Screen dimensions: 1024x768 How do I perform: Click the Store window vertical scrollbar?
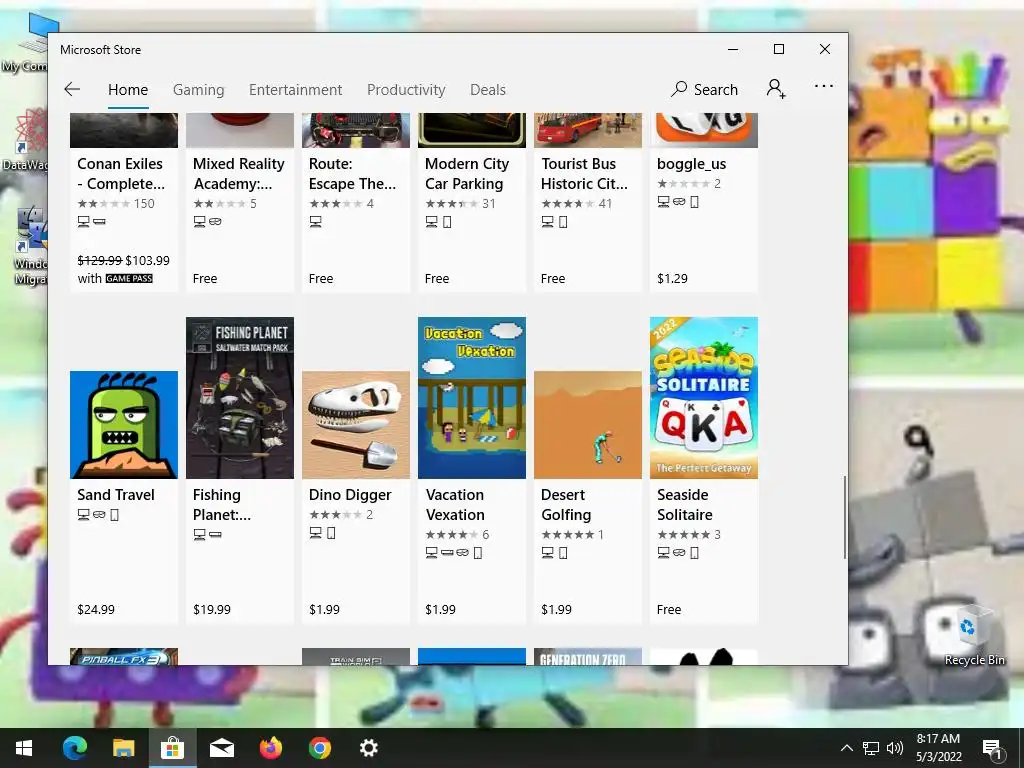pos(844,517)
